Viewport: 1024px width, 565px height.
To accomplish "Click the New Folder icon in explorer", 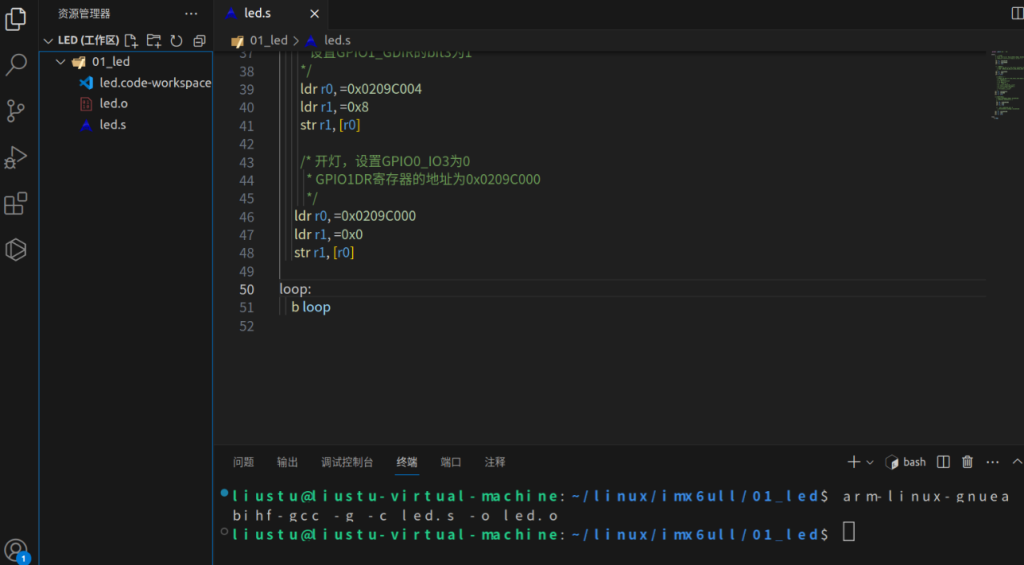I will click(x=154, y=41).
